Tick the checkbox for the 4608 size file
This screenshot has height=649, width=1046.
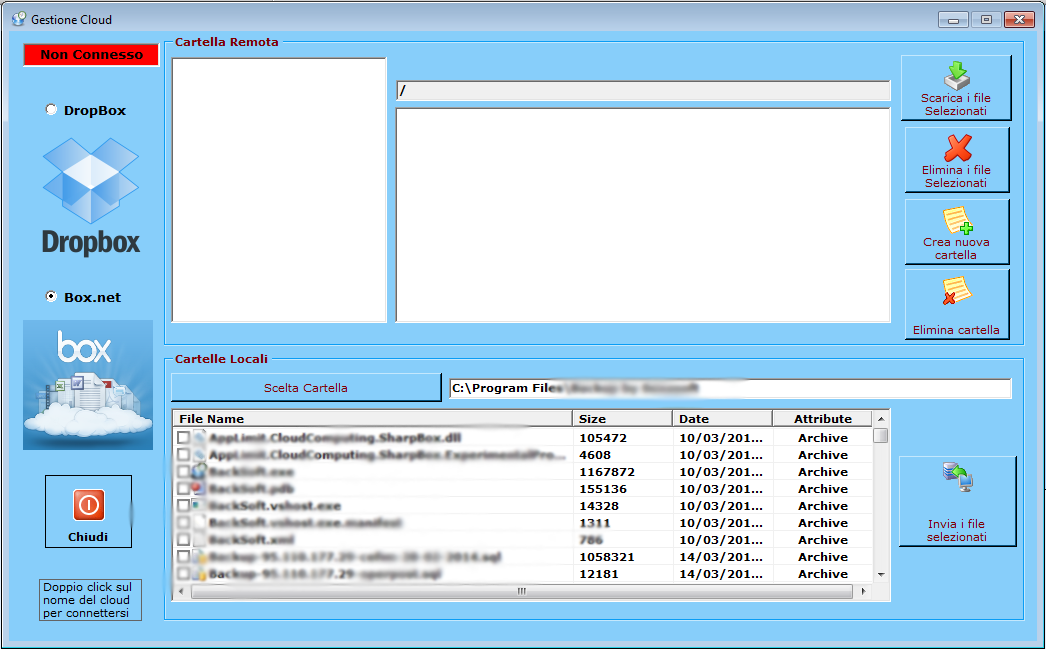click(x=183, y=455)
